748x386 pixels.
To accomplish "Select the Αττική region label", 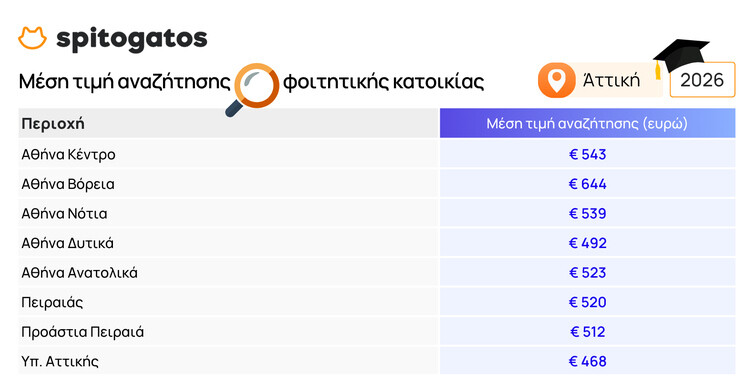I will tap(611, 80).
